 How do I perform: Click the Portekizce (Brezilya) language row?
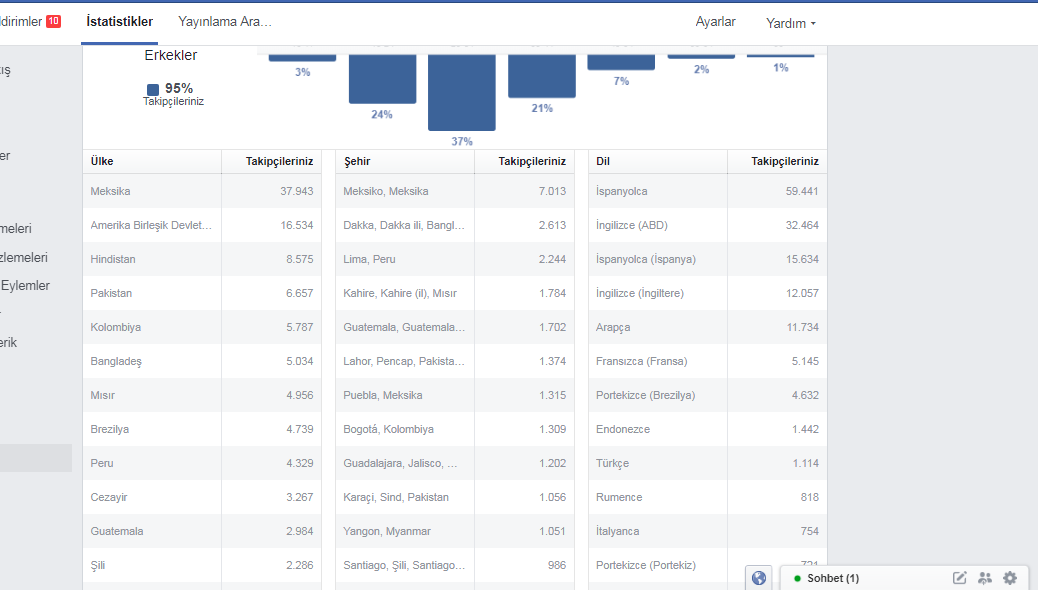(708, 395)
